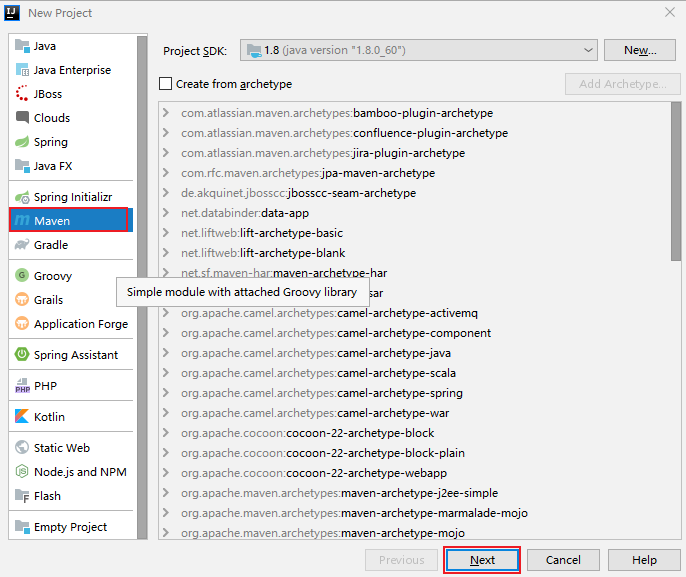Expand camel-archetype-war chevron
This screenshot has width=686, height=577.
pyautogui.click(x=166, y=413)
